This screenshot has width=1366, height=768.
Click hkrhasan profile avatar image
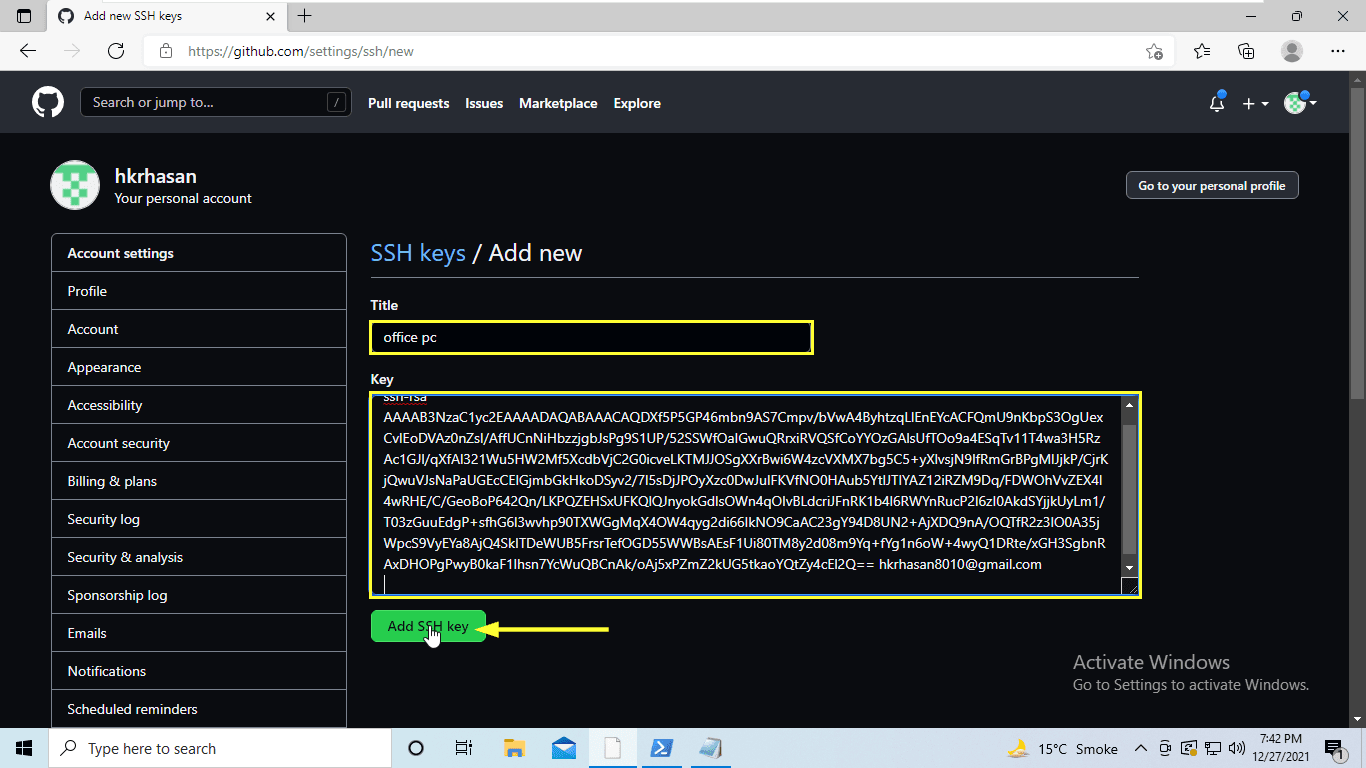(x=75, y=185)
